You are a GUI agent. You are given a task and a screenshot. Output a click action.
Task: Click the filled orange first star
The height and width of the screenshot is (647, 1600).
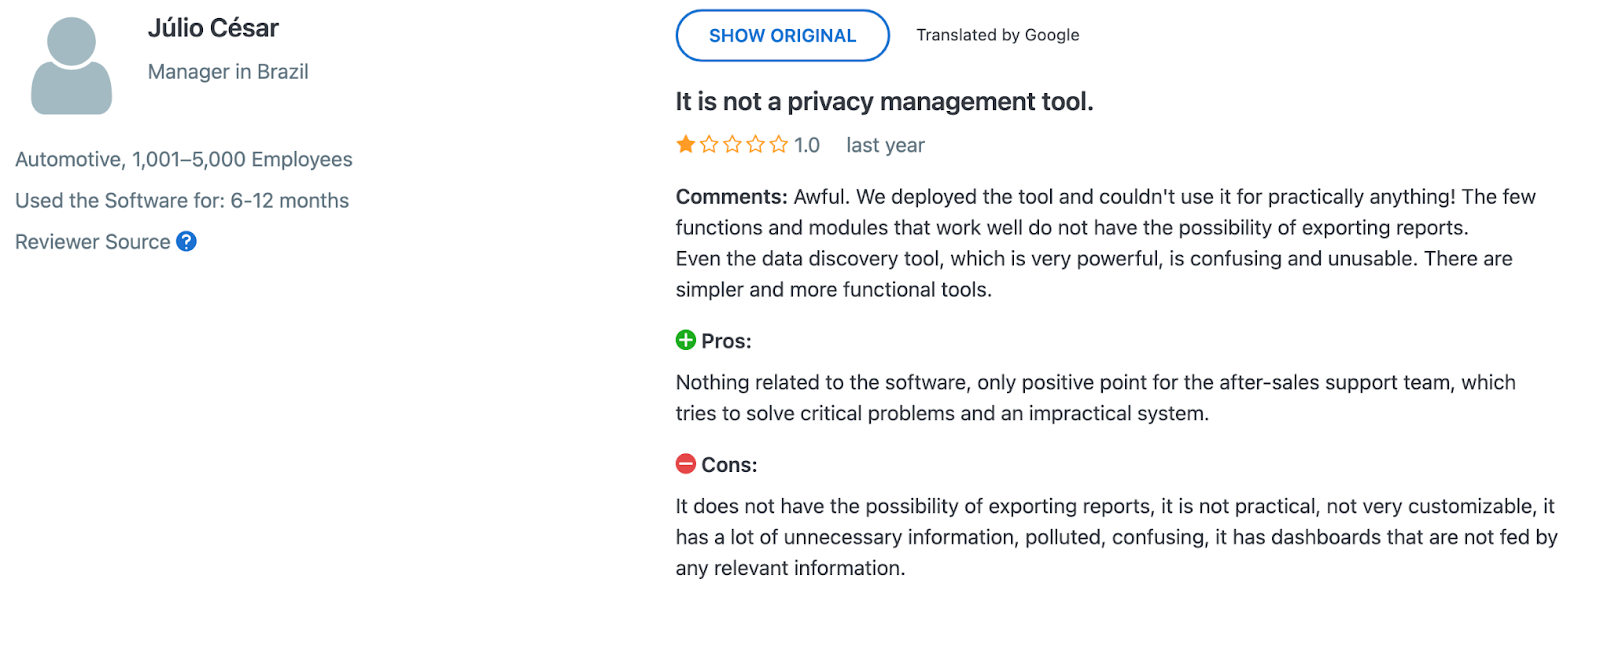pyautogui.click(x=686, y=145)
